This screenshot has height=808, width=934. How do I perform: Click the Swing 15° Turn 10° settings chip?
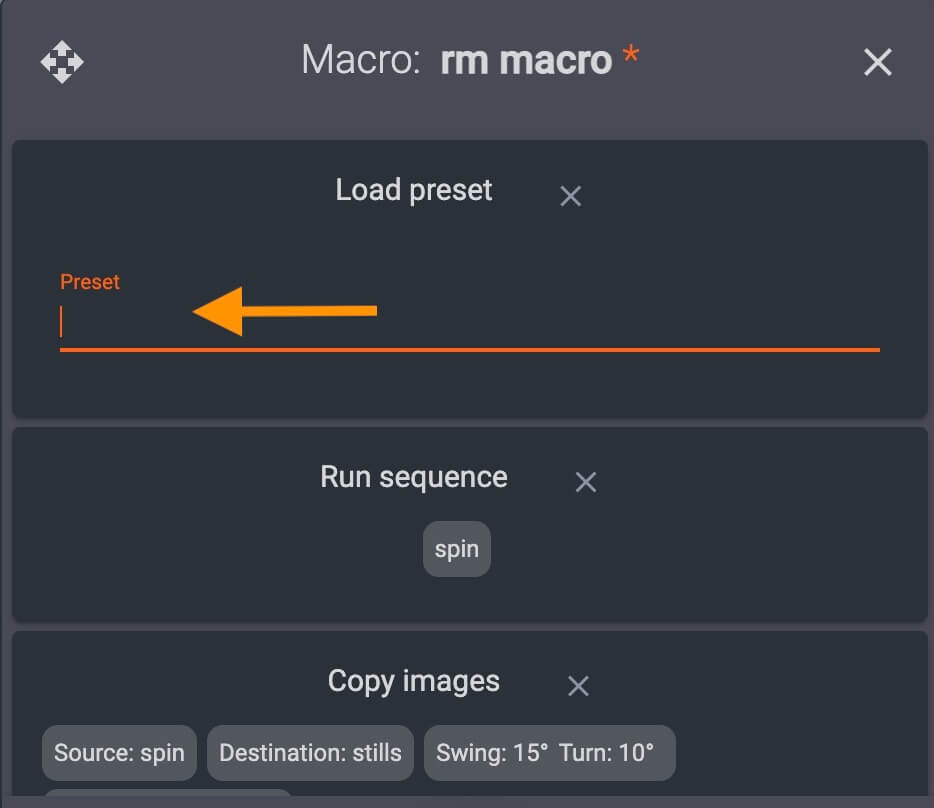click(549, 753)
